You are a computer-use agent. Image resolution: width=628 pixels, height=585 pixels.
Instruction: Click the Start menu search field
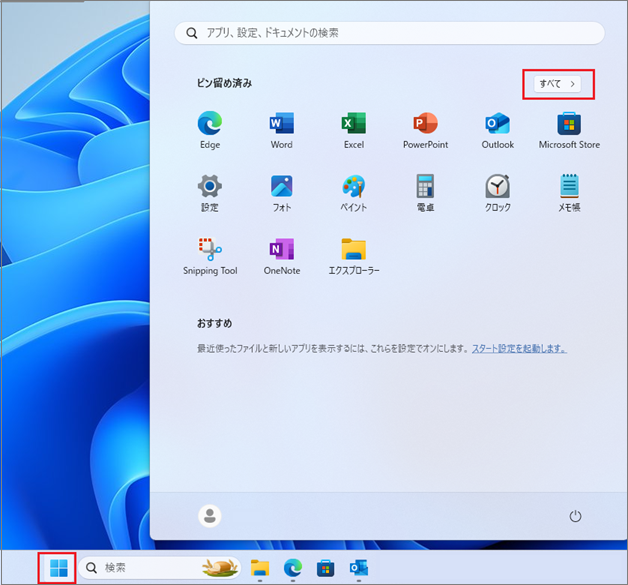[390, 33]
